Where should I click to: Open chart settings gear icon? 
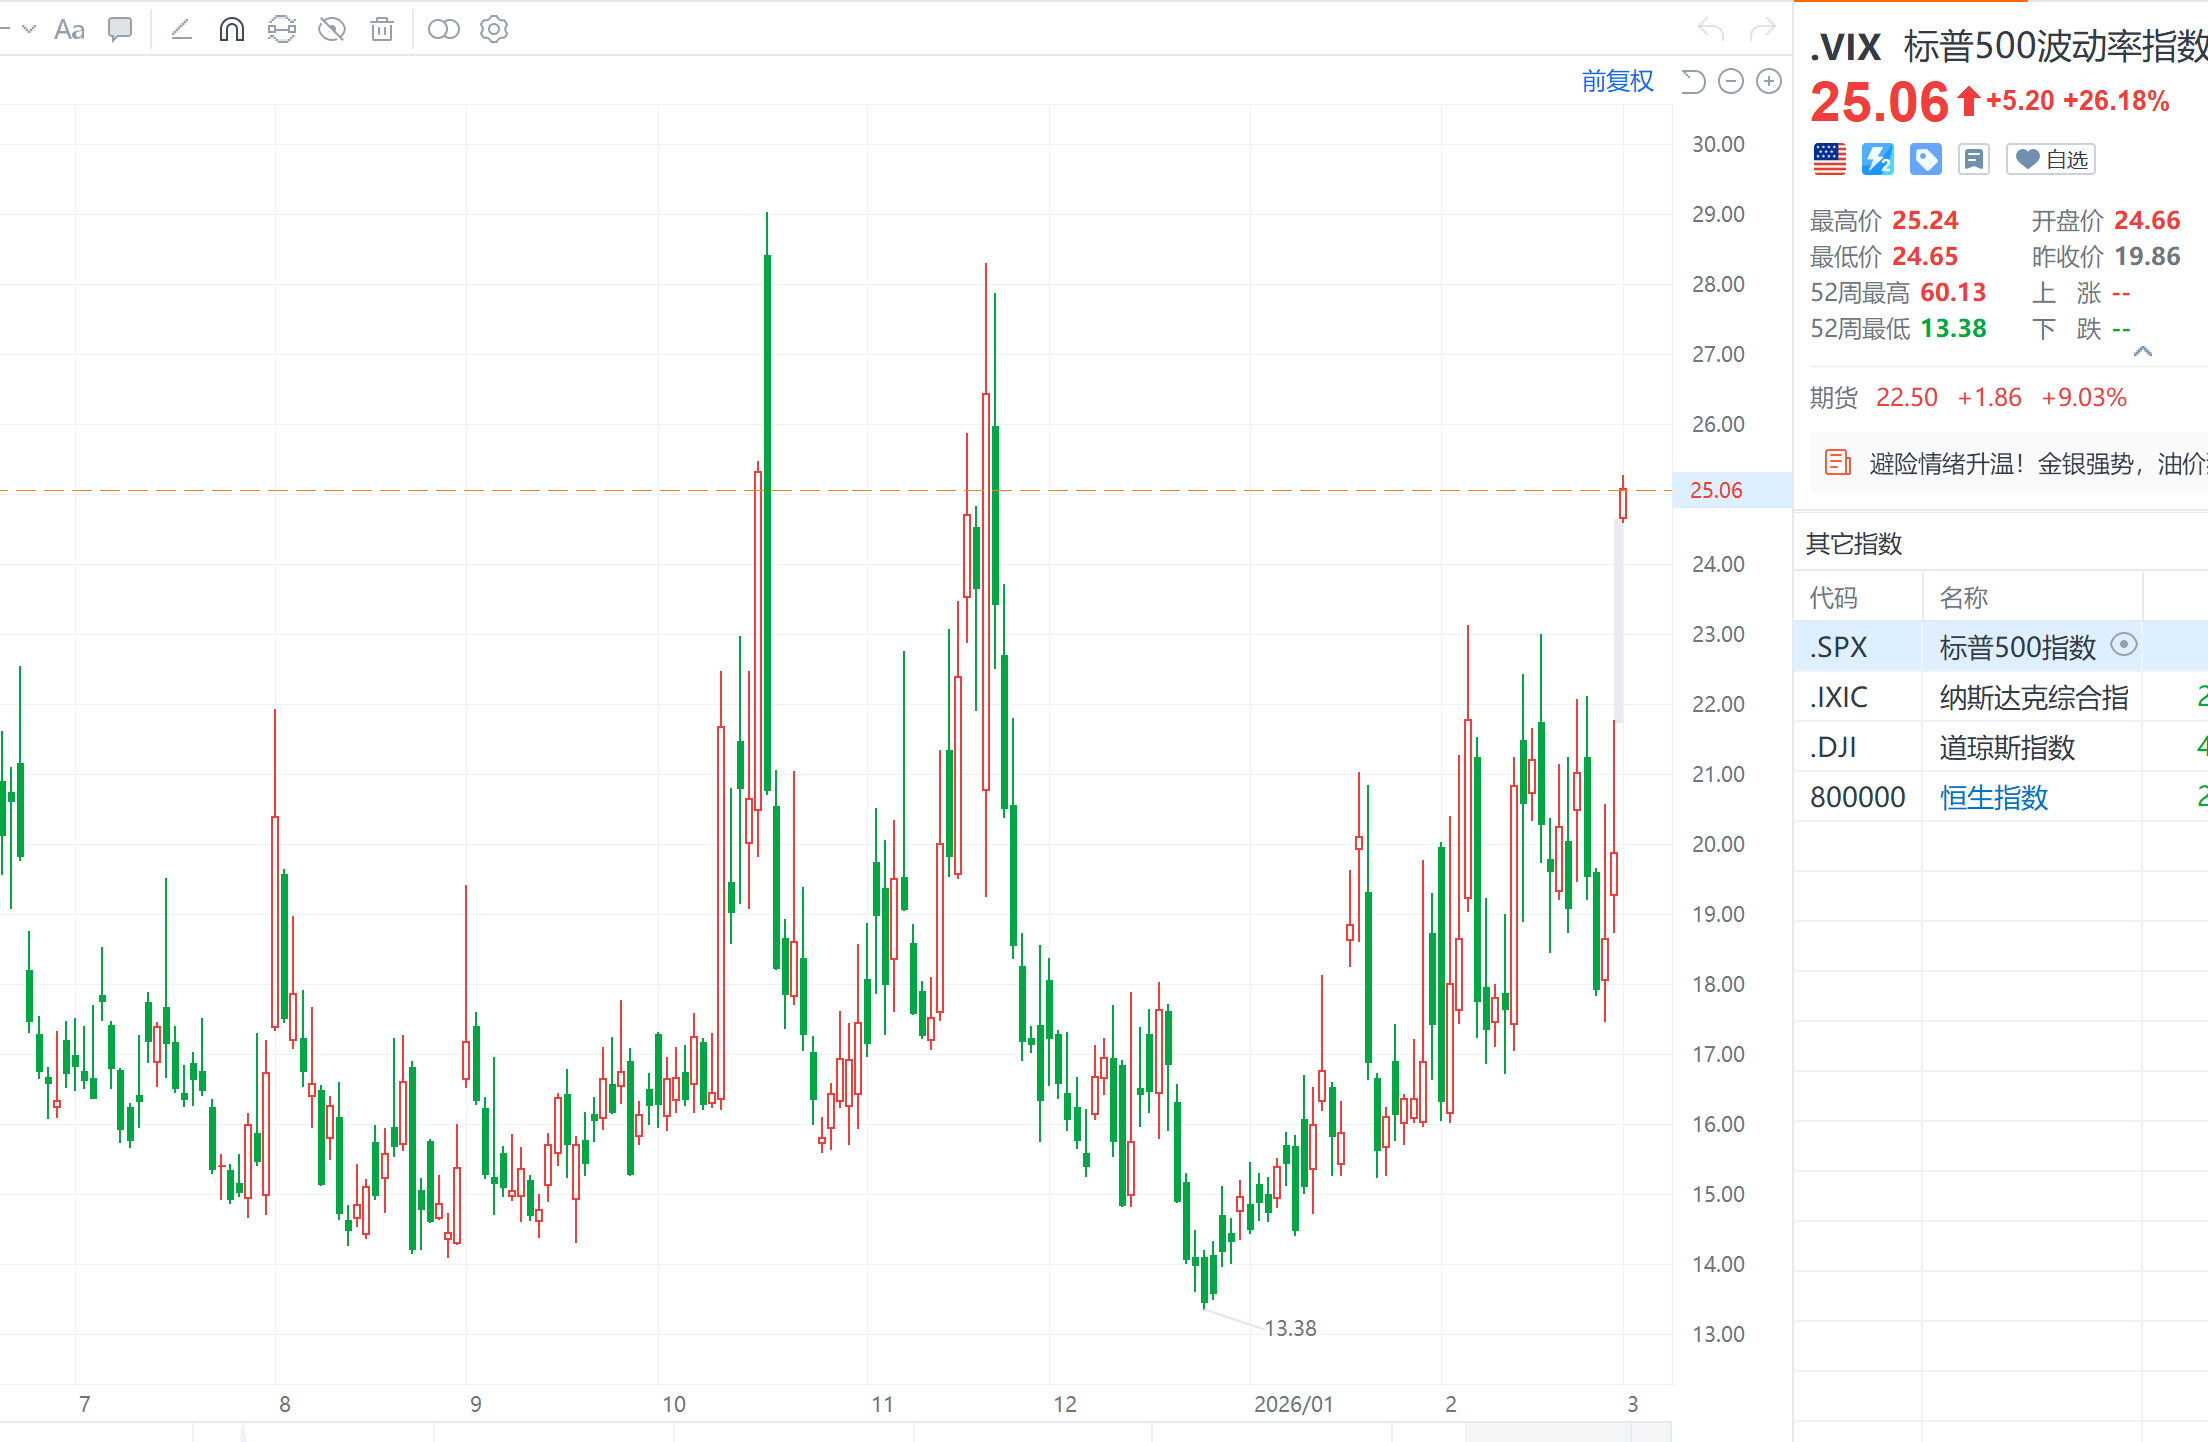[494, 30]
